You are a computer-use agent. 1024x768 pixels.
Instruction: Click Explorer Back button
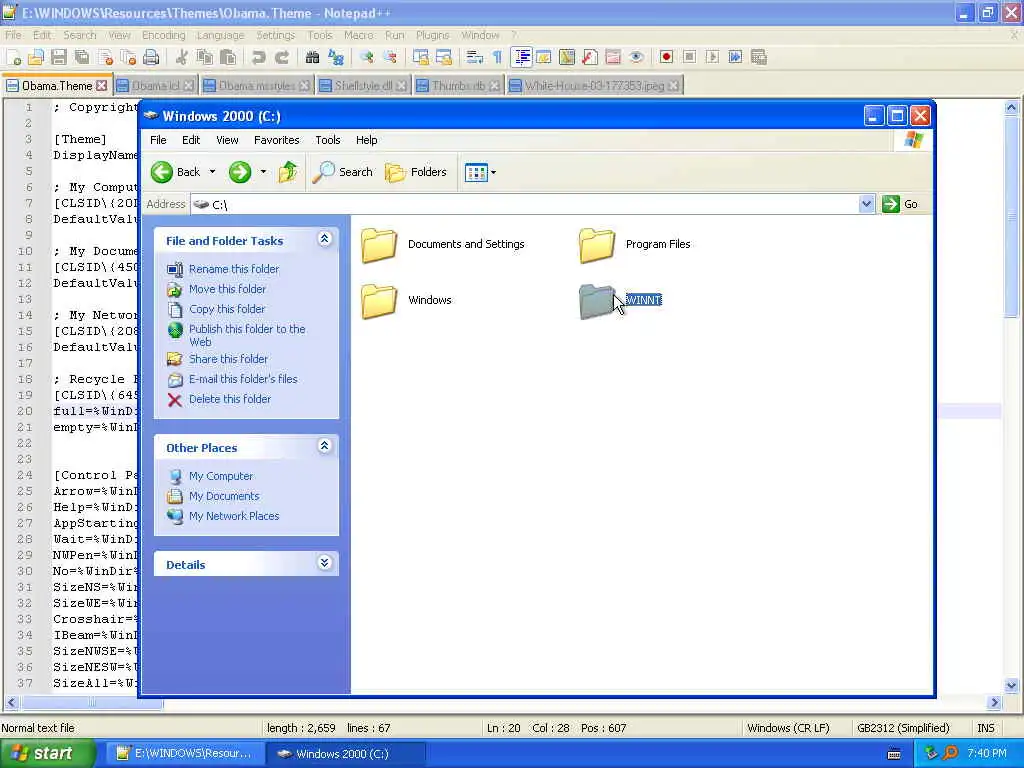point(176,172)
